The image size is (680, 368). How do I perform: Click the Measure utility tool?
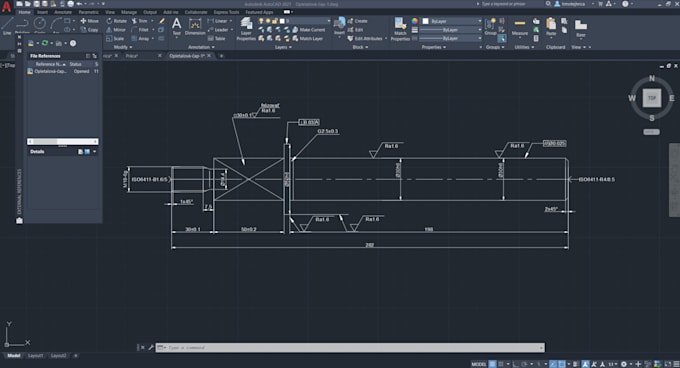click(x=520, y=27)
